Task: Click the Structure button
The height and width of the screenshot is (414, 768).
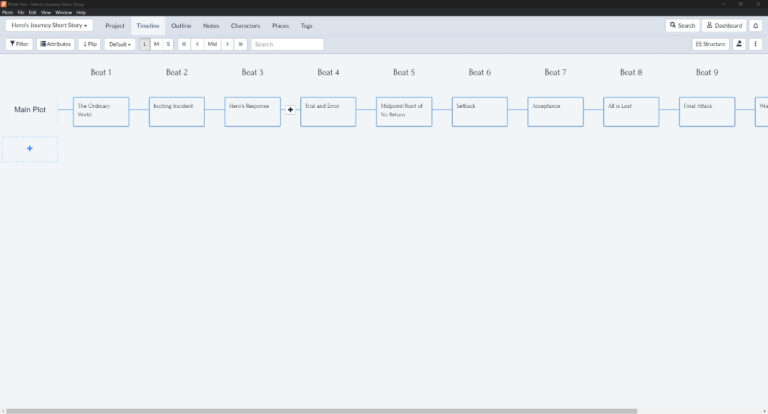Action: 711,44
